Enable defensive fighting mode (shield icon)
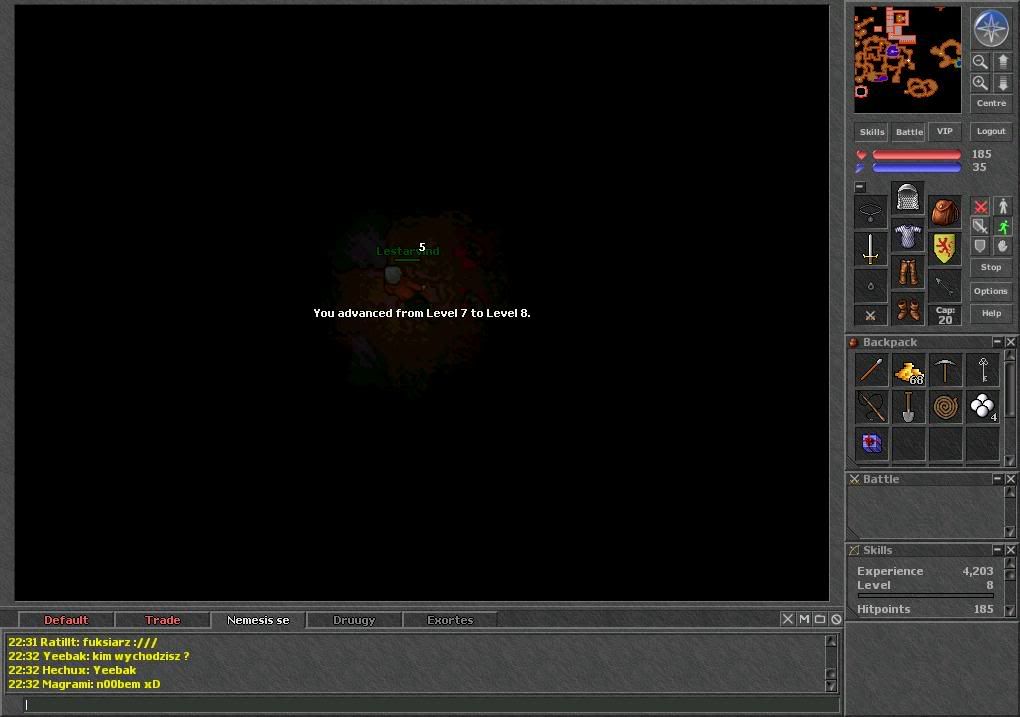This screenshot has height=717, width=1020. coord(980,246)
